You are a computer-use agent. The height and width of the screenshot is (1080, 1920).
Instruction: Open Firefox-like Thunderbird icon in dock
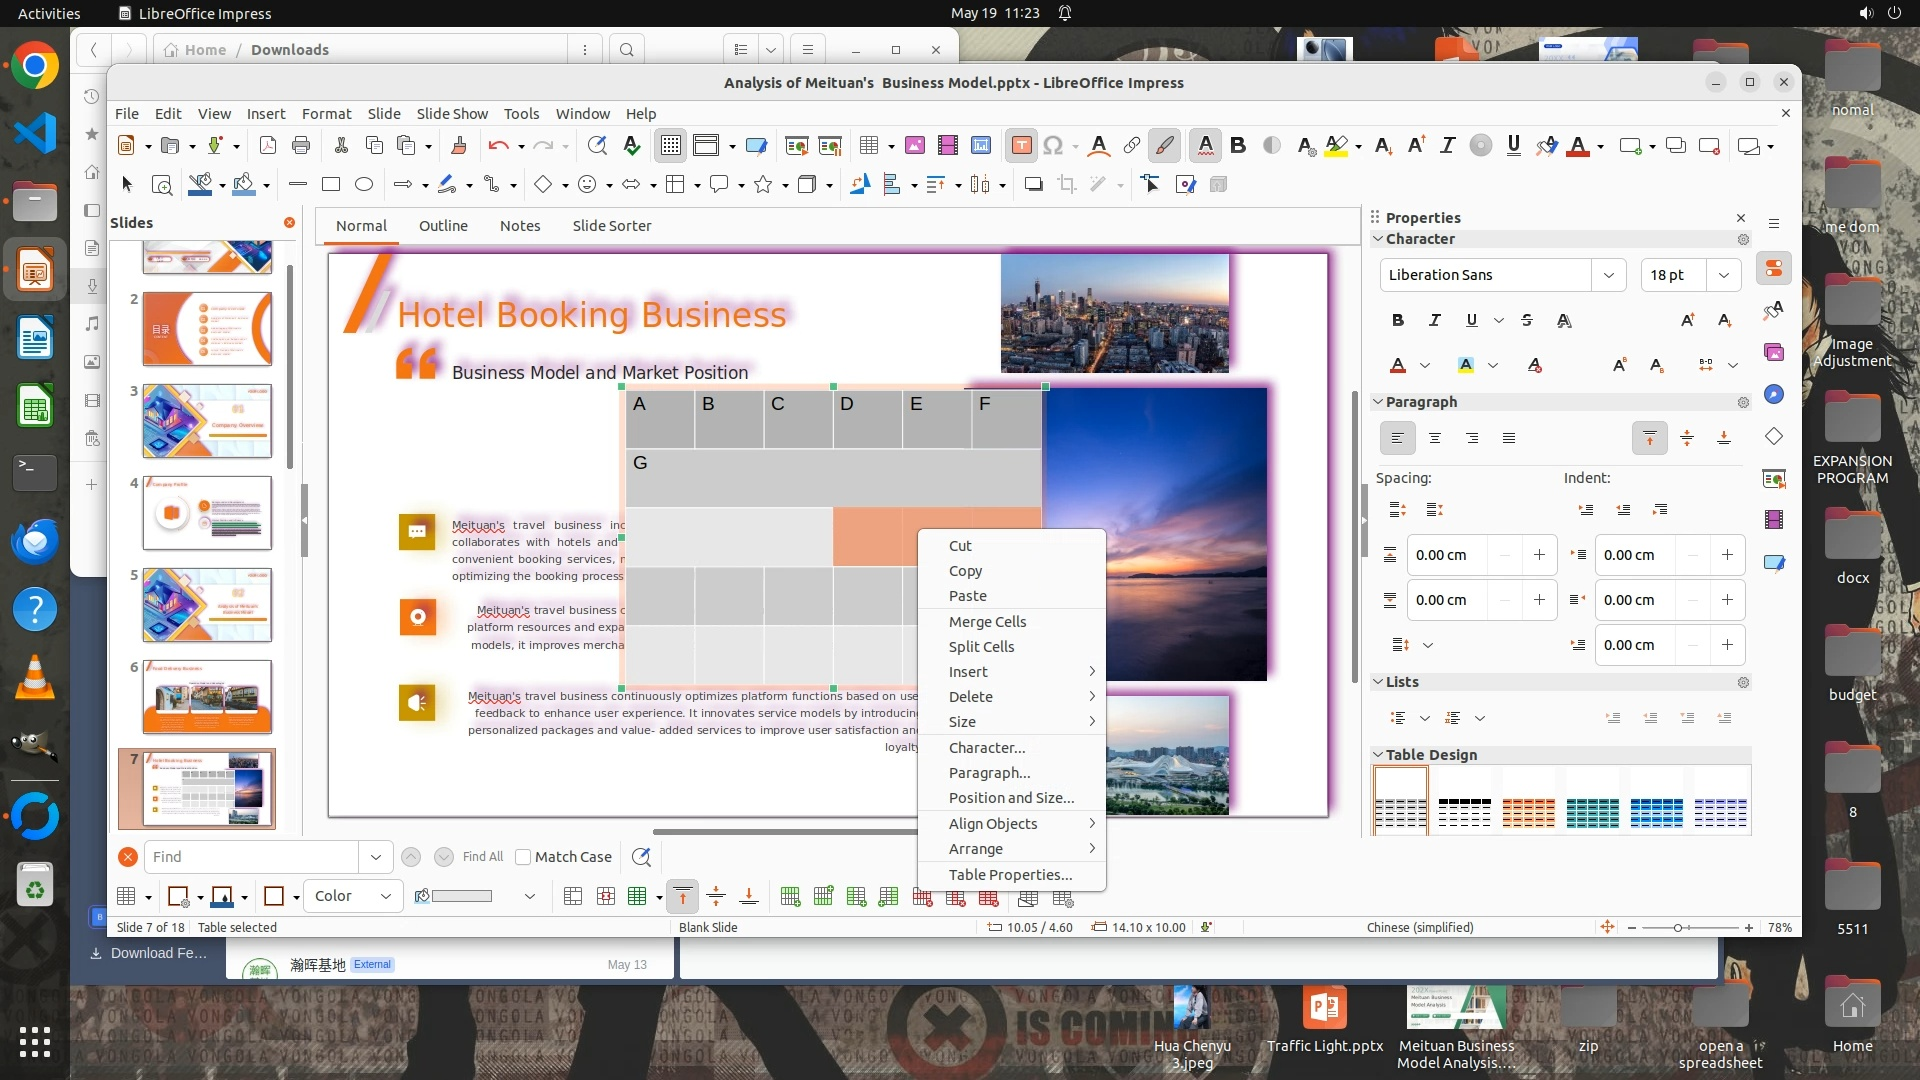click(x=35, y=541)
